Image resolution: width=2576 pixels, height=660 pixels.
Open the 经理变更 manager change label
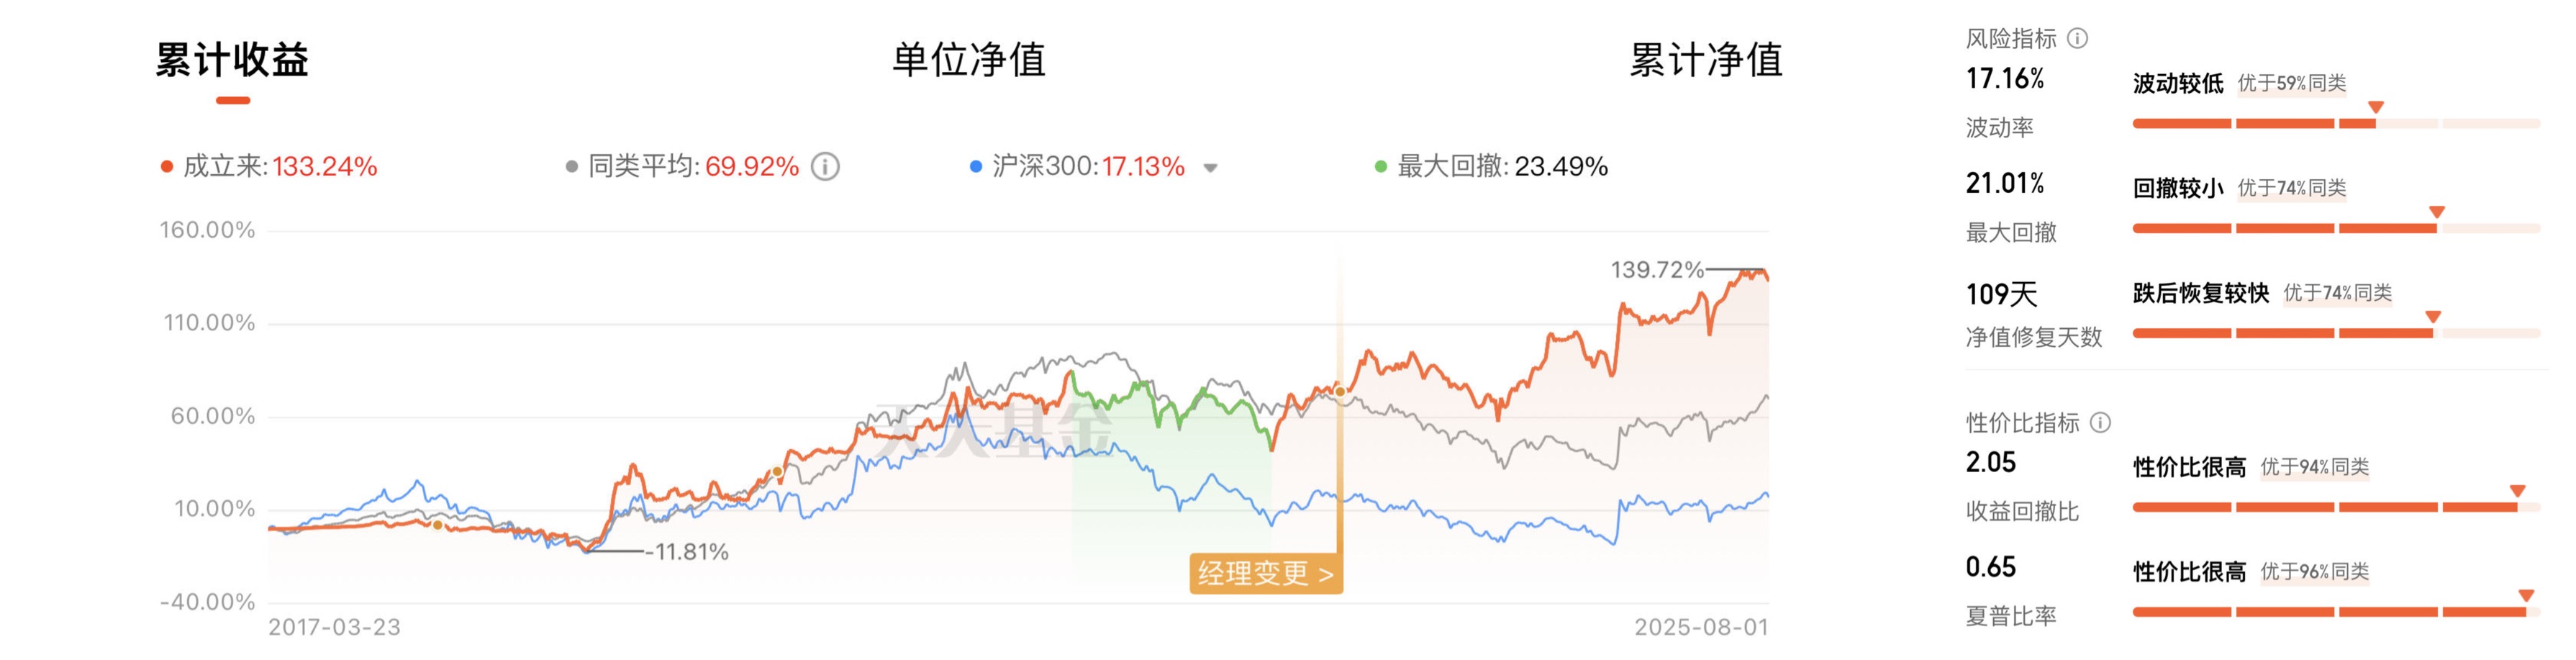click(x=1266, y=574)
